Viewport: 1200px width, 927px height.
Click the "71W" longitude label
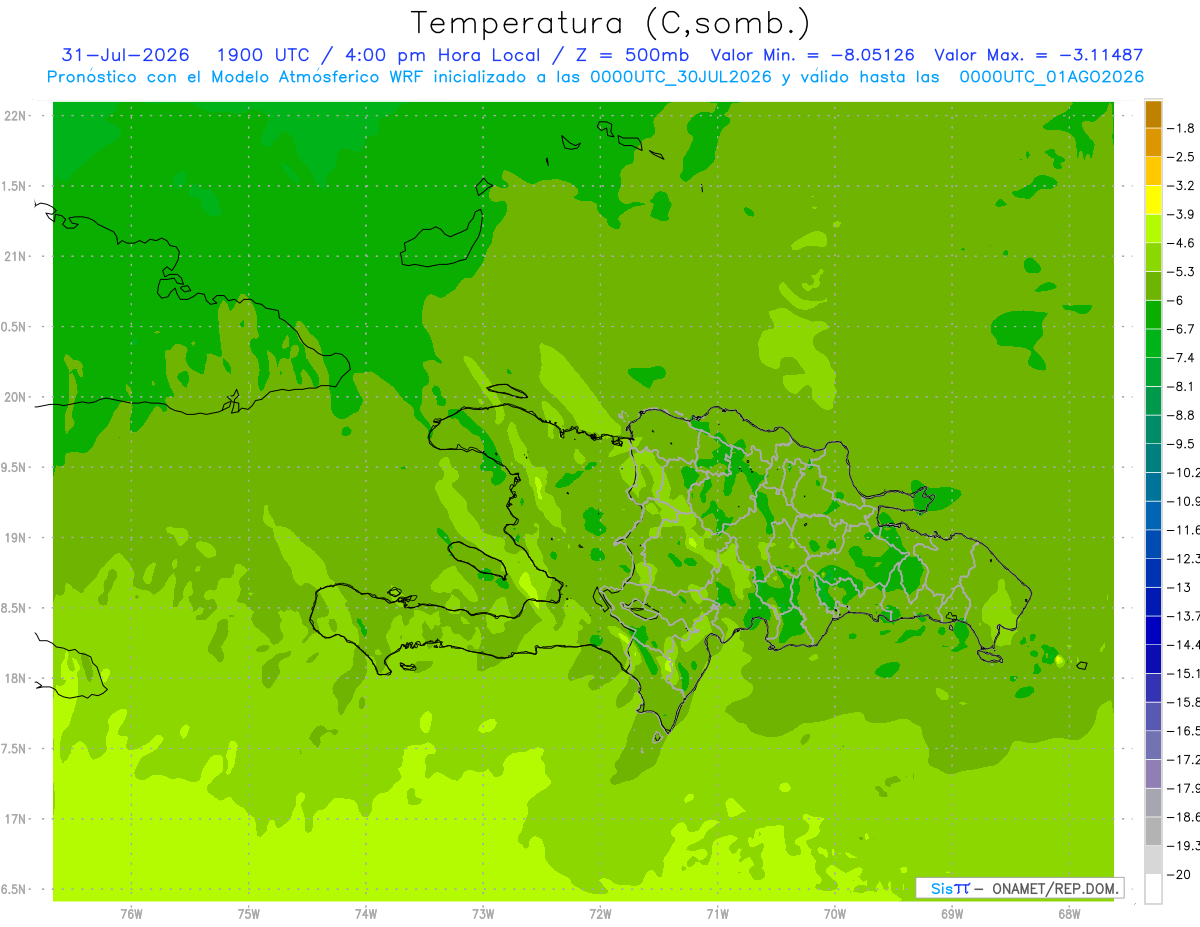click(x=717, y=913)
